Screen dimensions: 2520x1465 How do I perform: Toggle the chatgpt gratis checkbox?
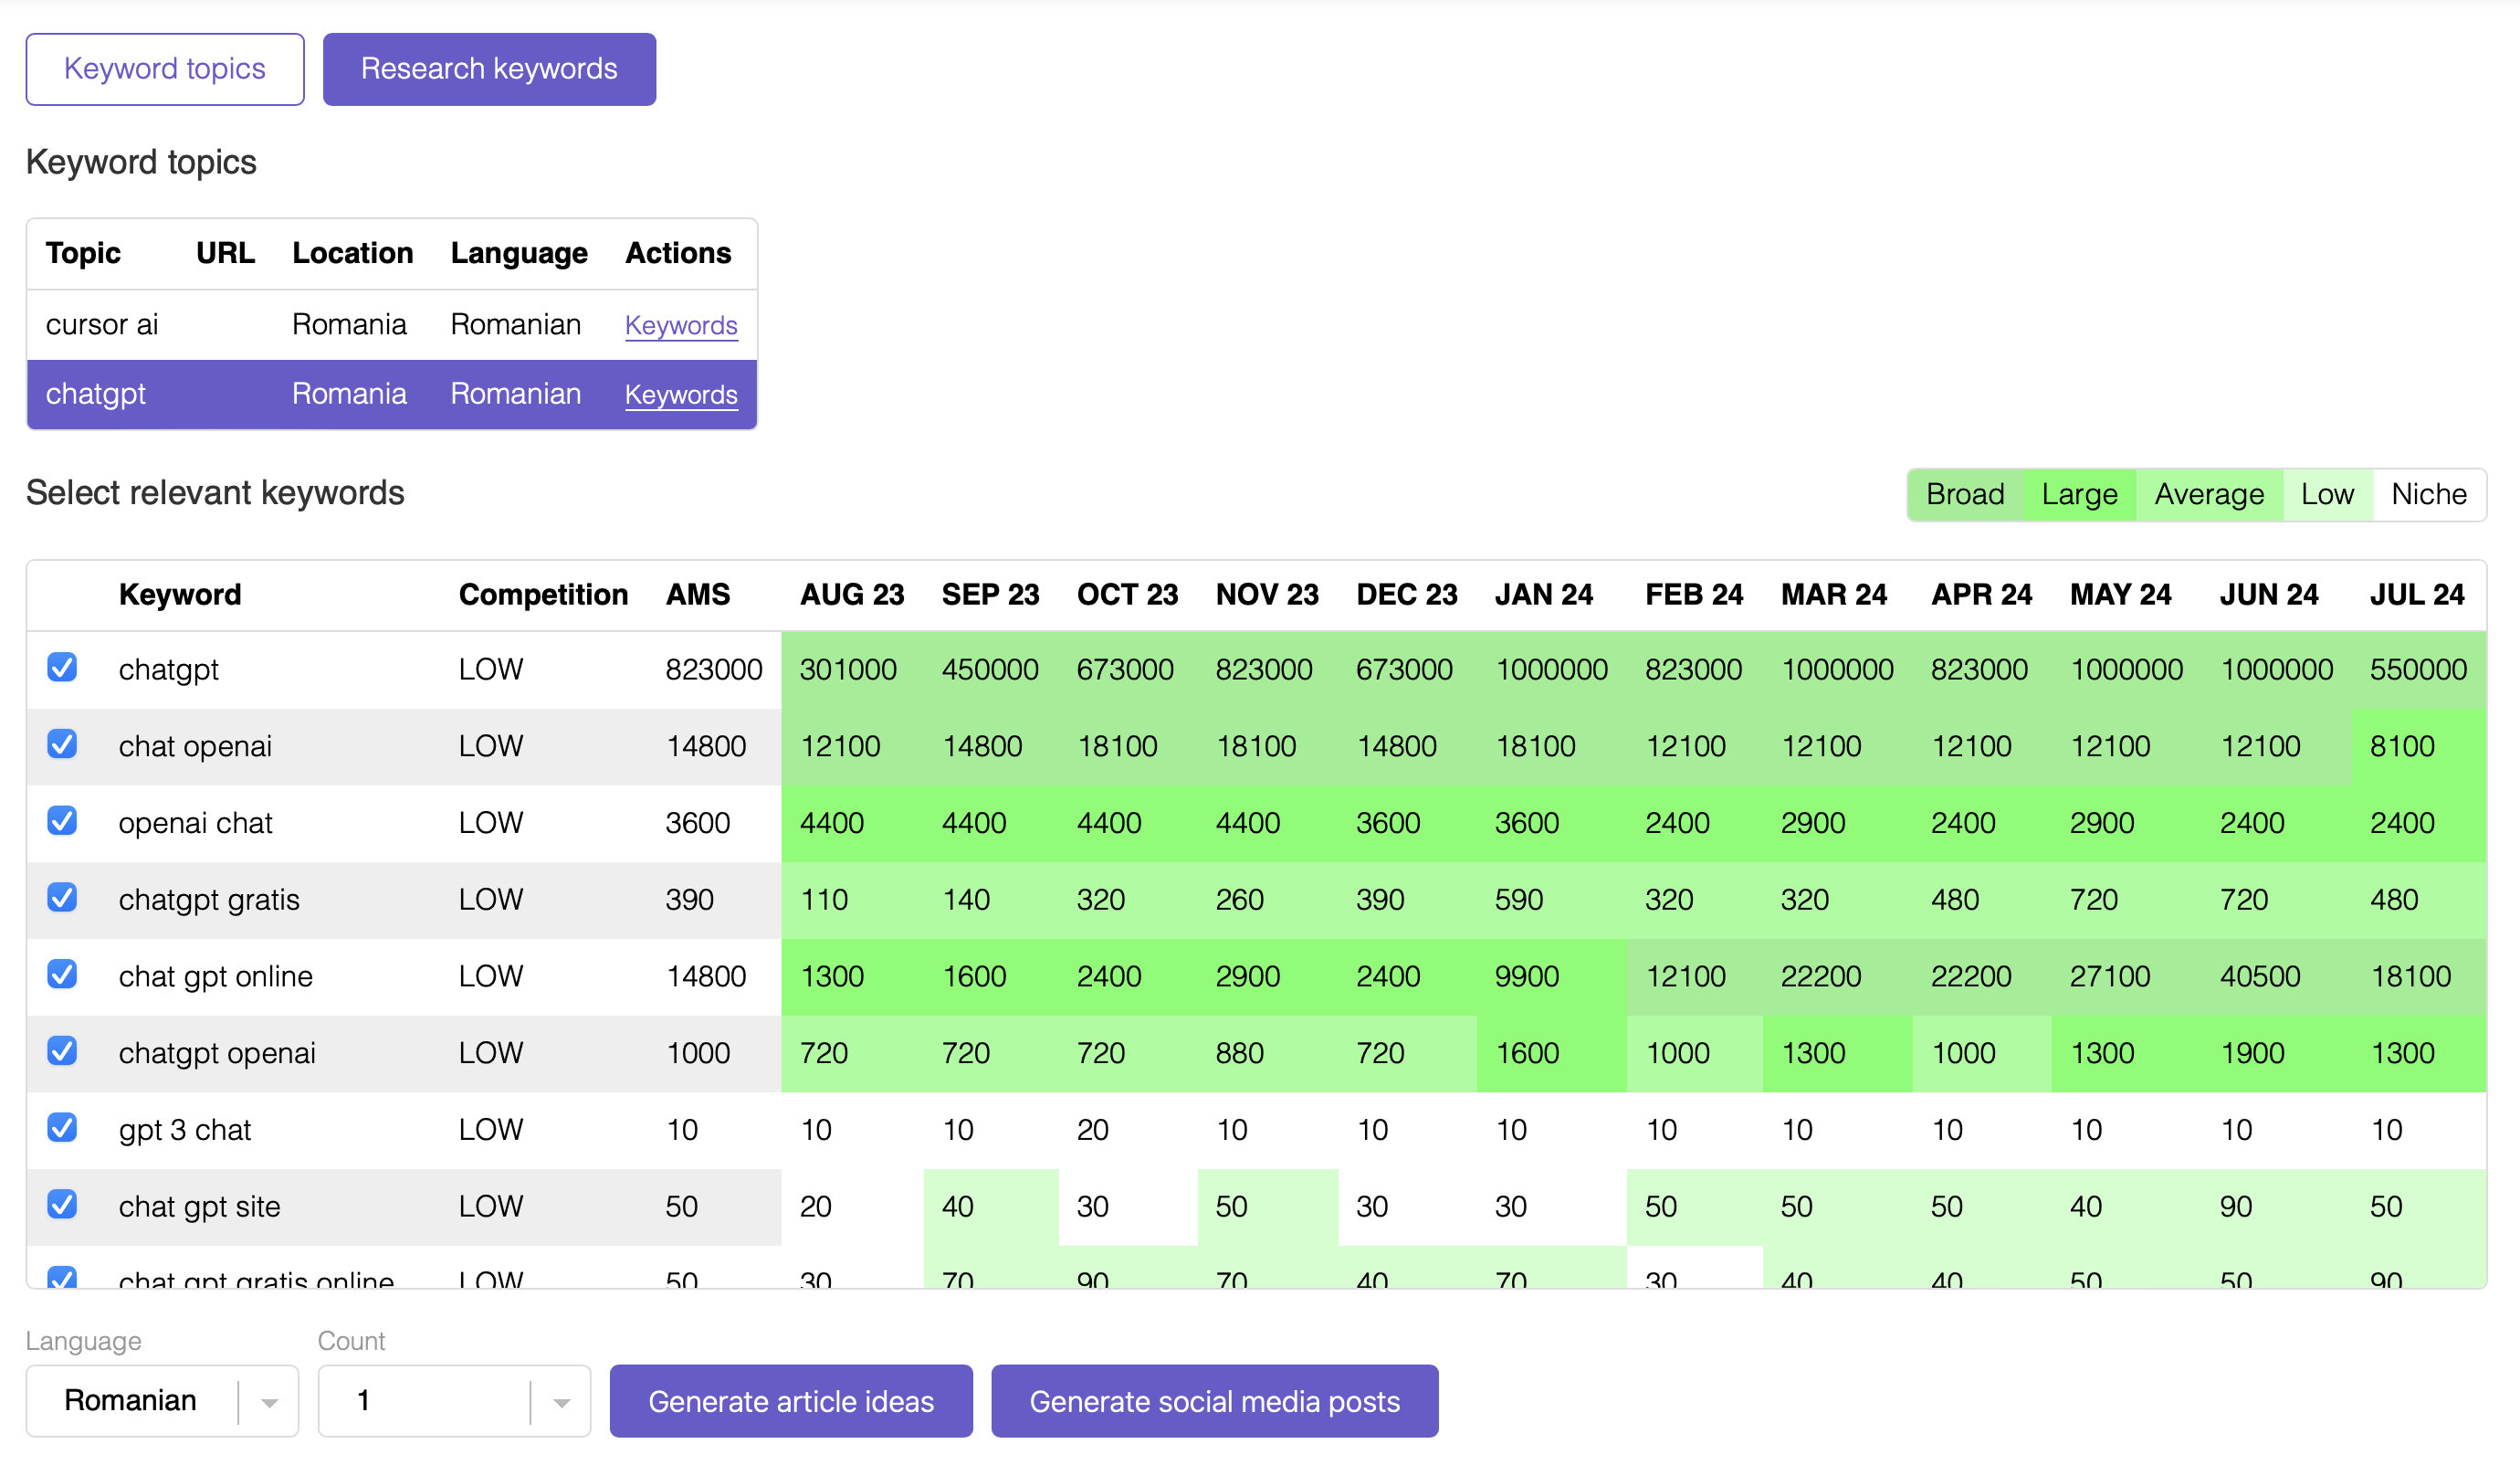63,898
